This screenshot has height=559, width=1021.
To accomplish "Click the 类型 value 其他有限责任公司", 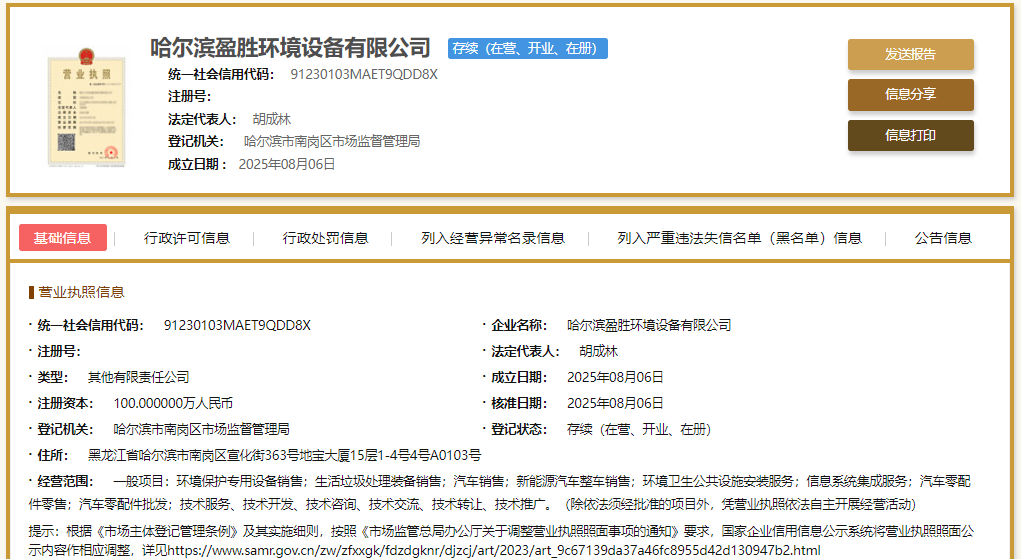I will (x=138, y=377).
